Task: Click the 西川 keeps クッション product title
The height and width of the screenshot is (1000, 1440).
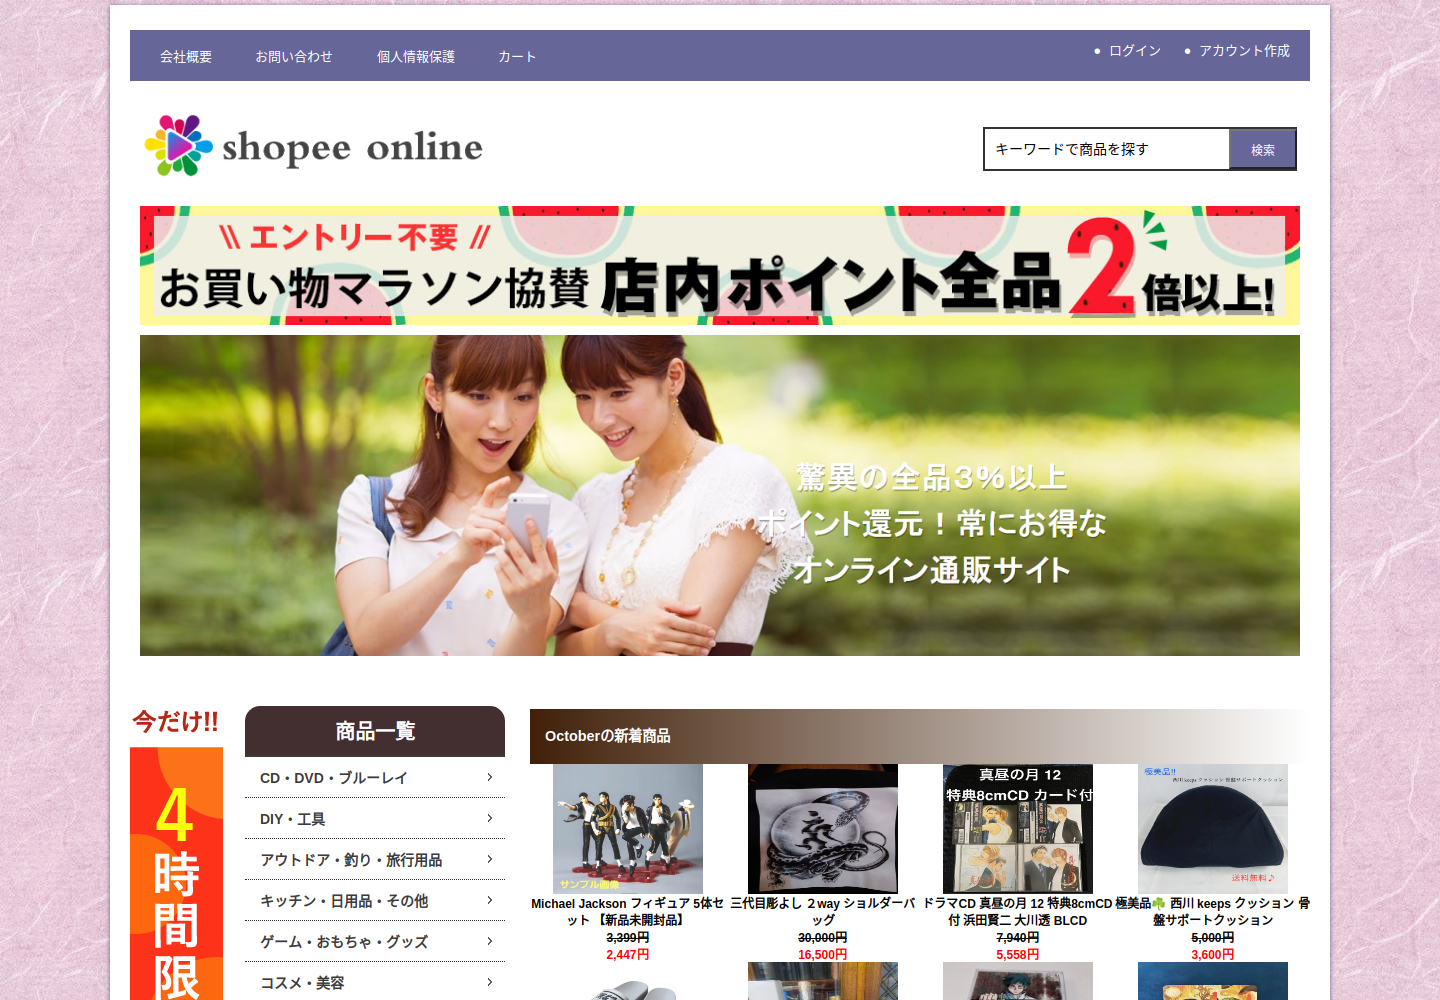Action: point(1213,912)
